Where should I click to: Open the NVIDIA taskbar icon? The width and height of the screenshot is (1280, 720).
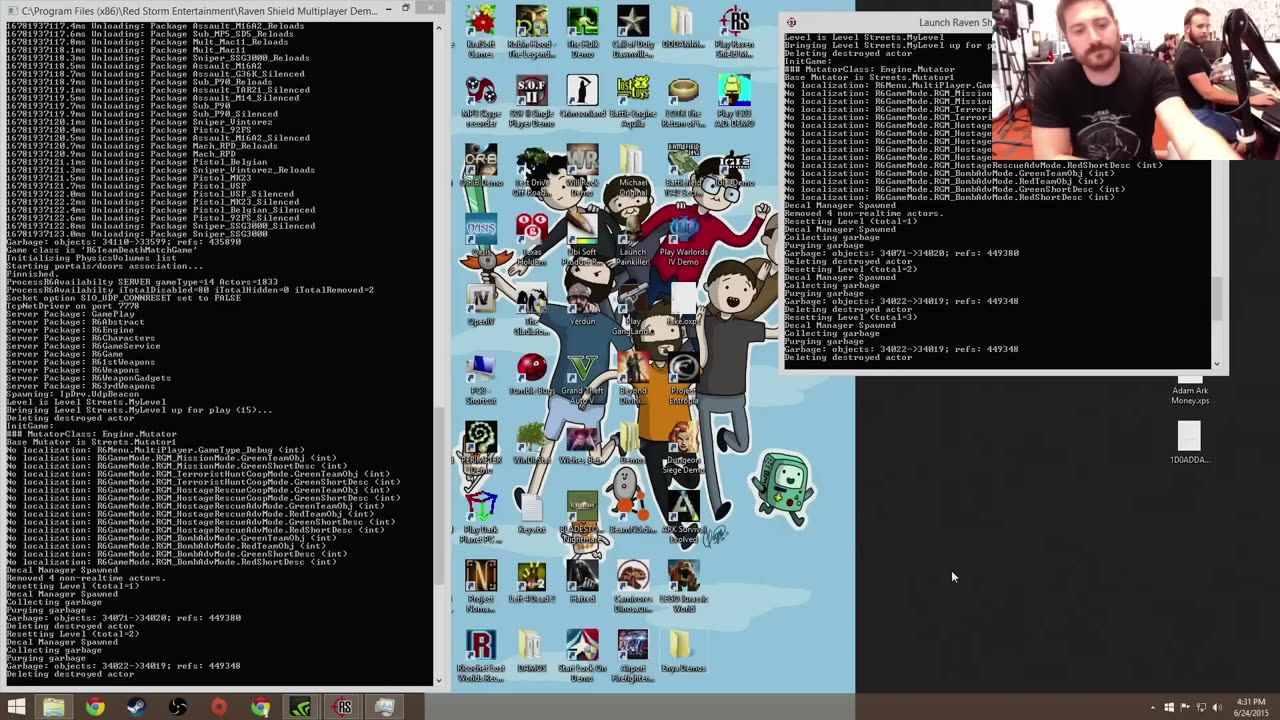tap(301, 707)
